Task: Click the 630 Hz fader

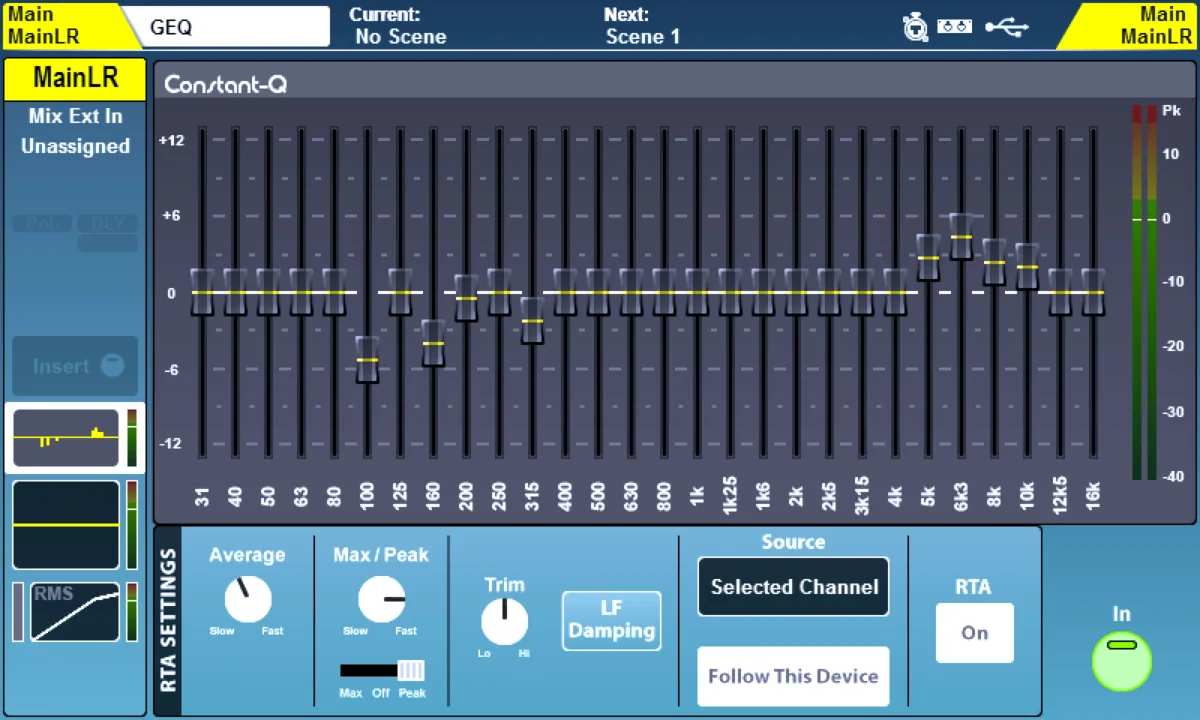Action: click(631, 292)
